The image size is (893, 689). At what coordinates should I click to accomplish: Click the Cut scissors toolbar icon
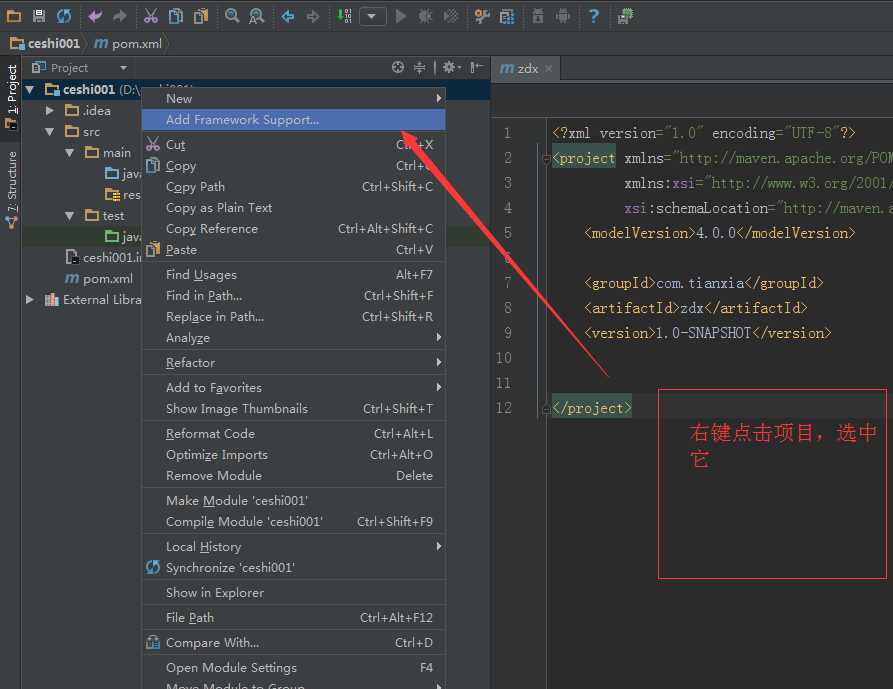(150, 17)
